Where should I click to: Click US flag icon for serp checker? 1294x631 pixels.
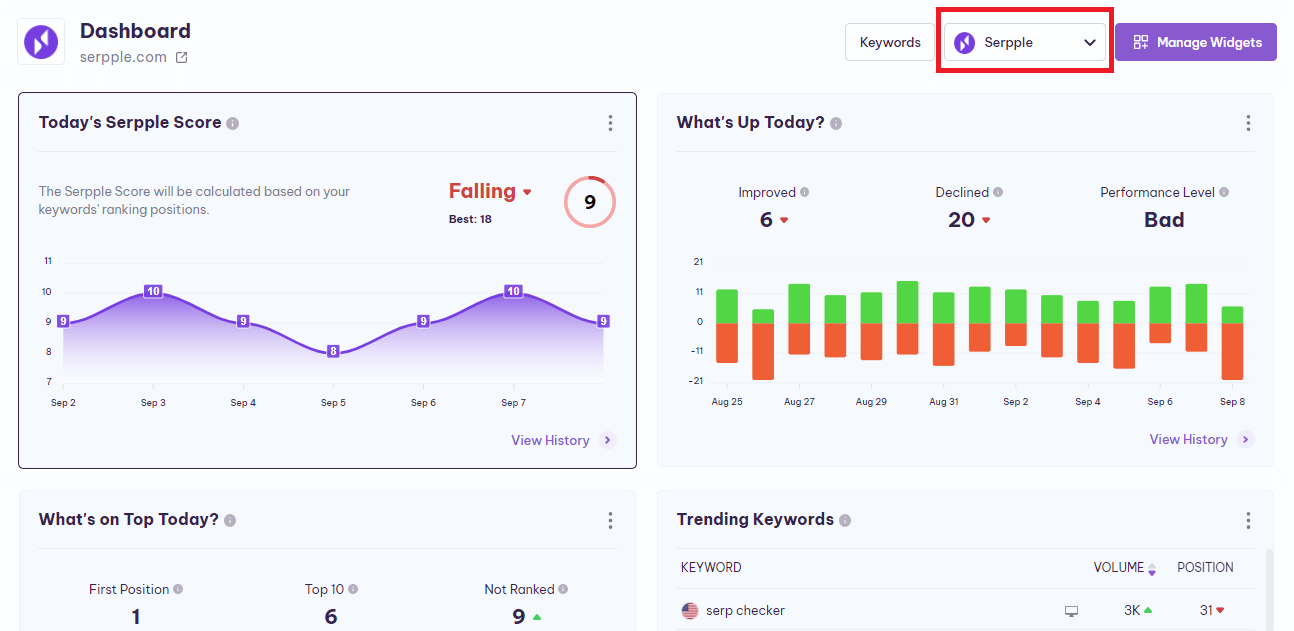(x=690, y=611)
